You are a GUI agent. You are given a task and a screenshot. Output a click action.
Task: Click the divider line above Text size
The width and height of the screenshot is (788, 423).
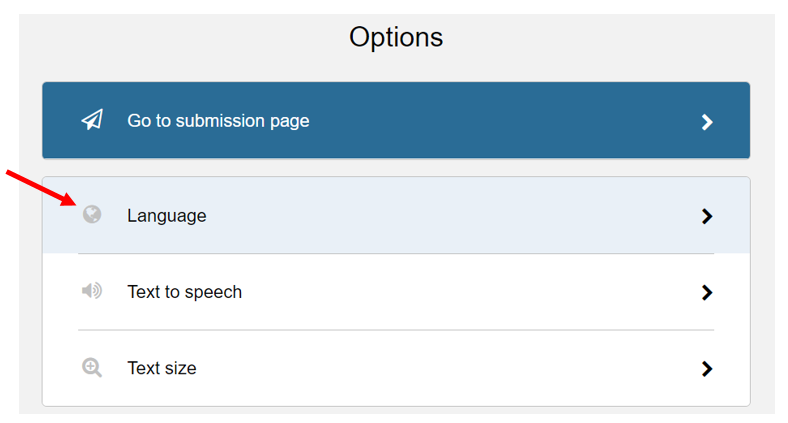[x=396, y=330]
